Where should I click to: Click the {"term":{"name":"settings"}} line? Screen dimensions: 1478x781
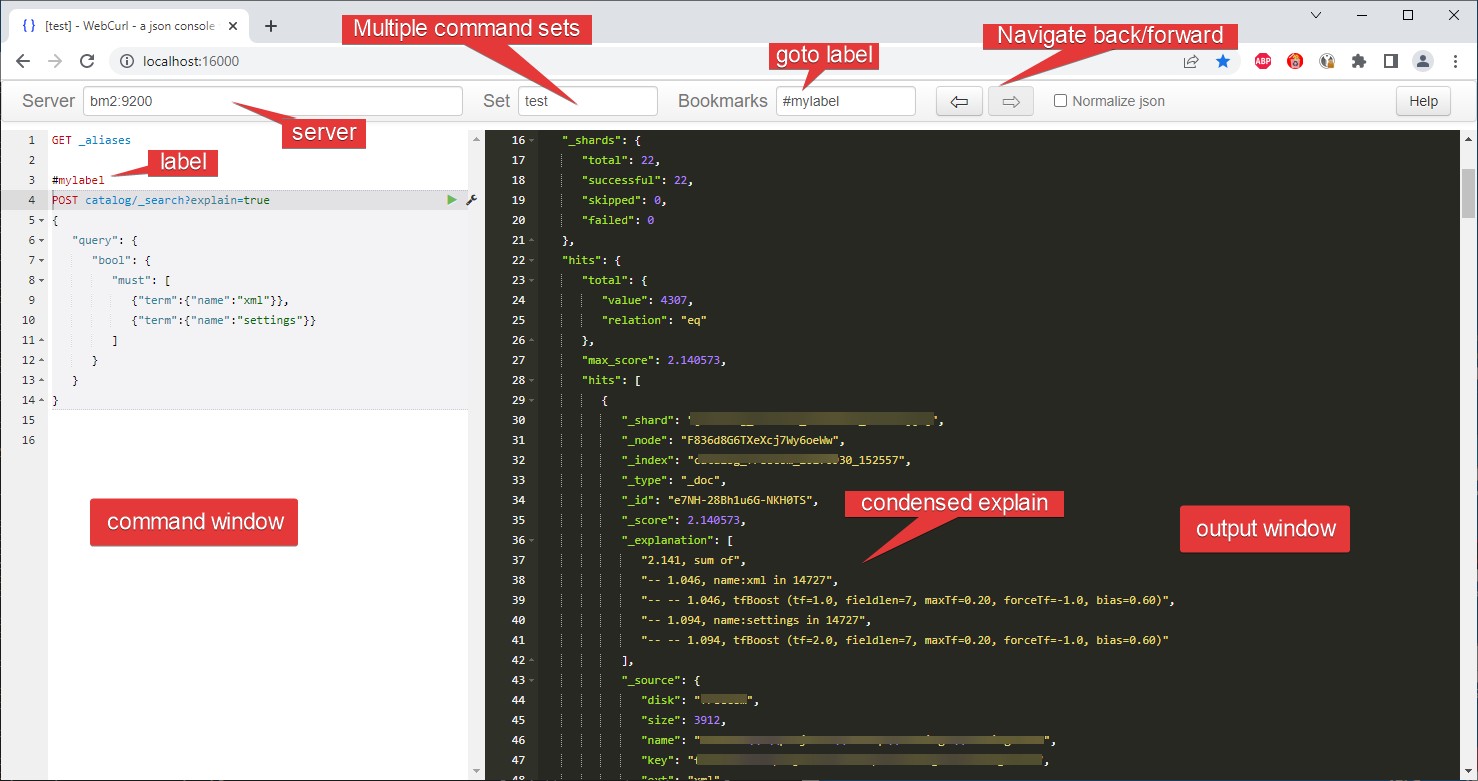tap(224, 320)
